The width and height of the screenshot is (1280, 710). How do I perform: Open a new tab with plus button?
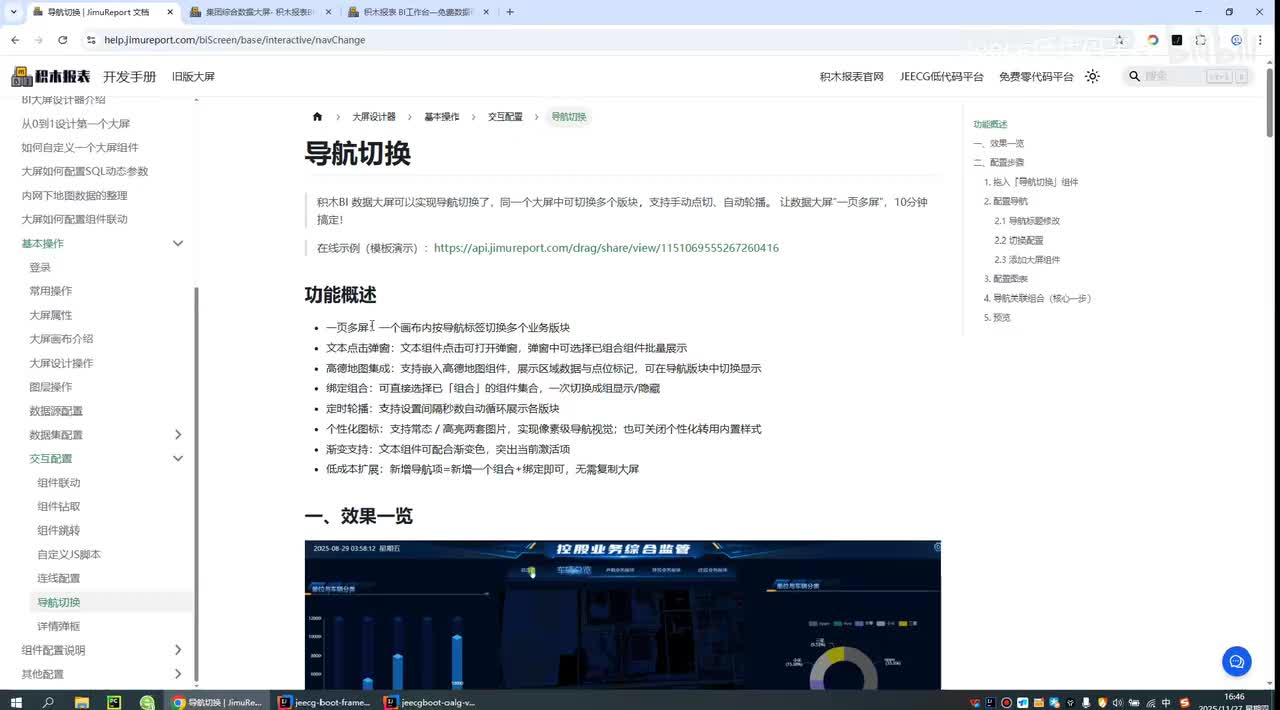[x=510, y=12]
